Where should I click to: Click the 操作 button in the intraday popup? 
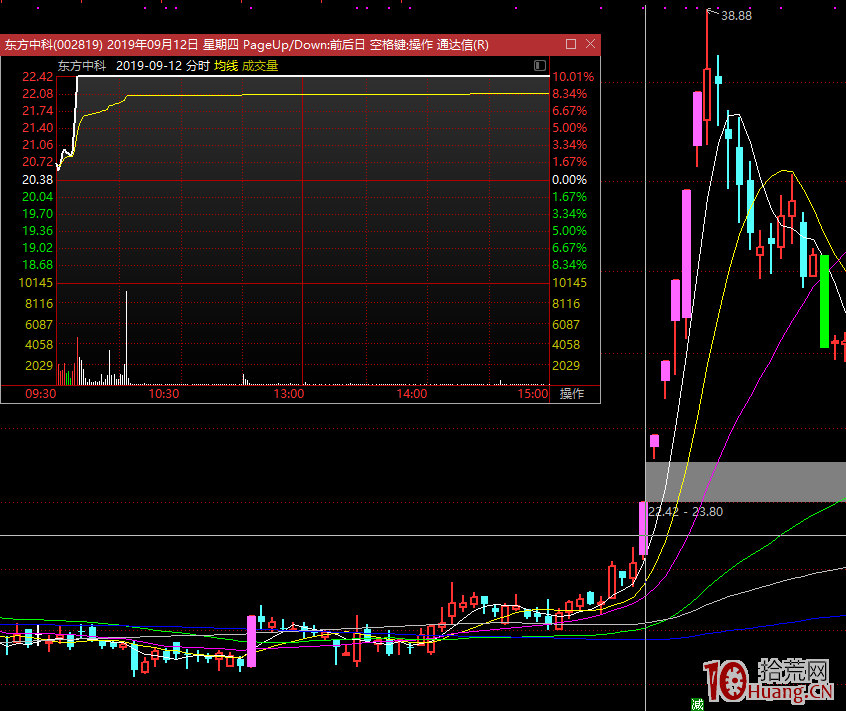click(x=571, y=394)
